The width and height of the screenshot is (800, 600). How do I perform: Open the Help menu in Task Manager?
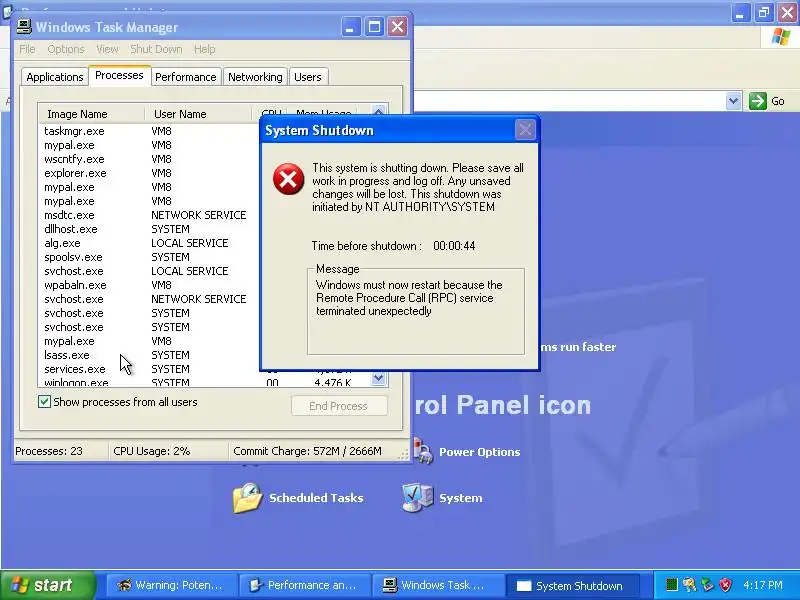tap(205, 49)
